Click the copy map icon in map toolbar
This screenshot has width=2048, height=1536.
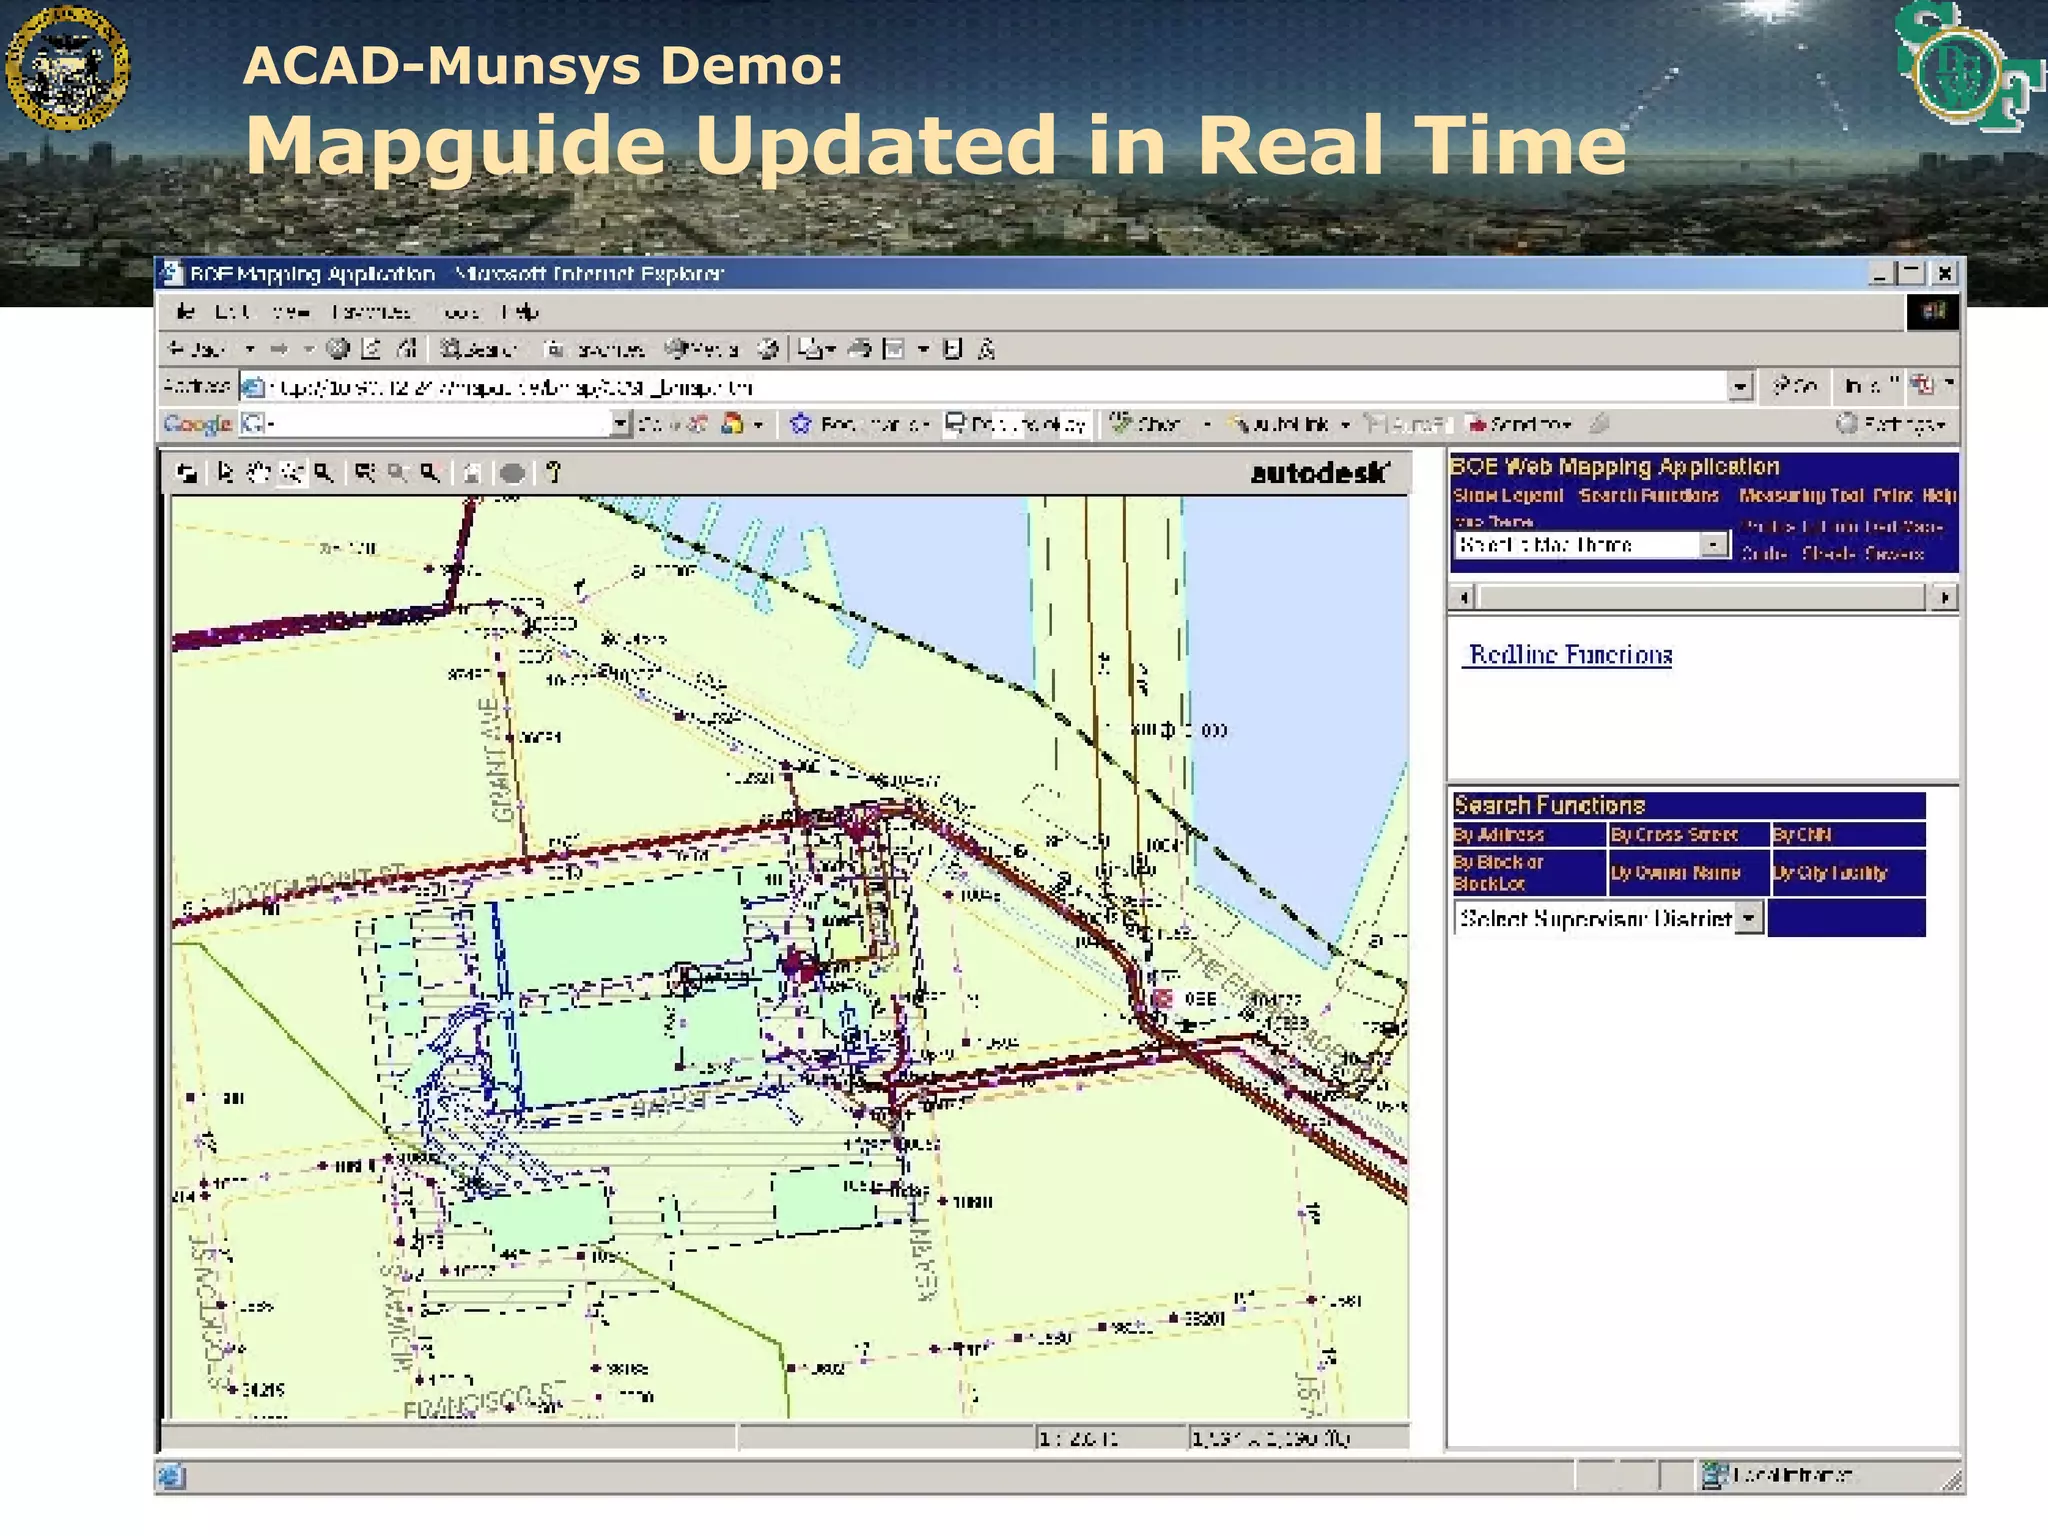(473, 473)
